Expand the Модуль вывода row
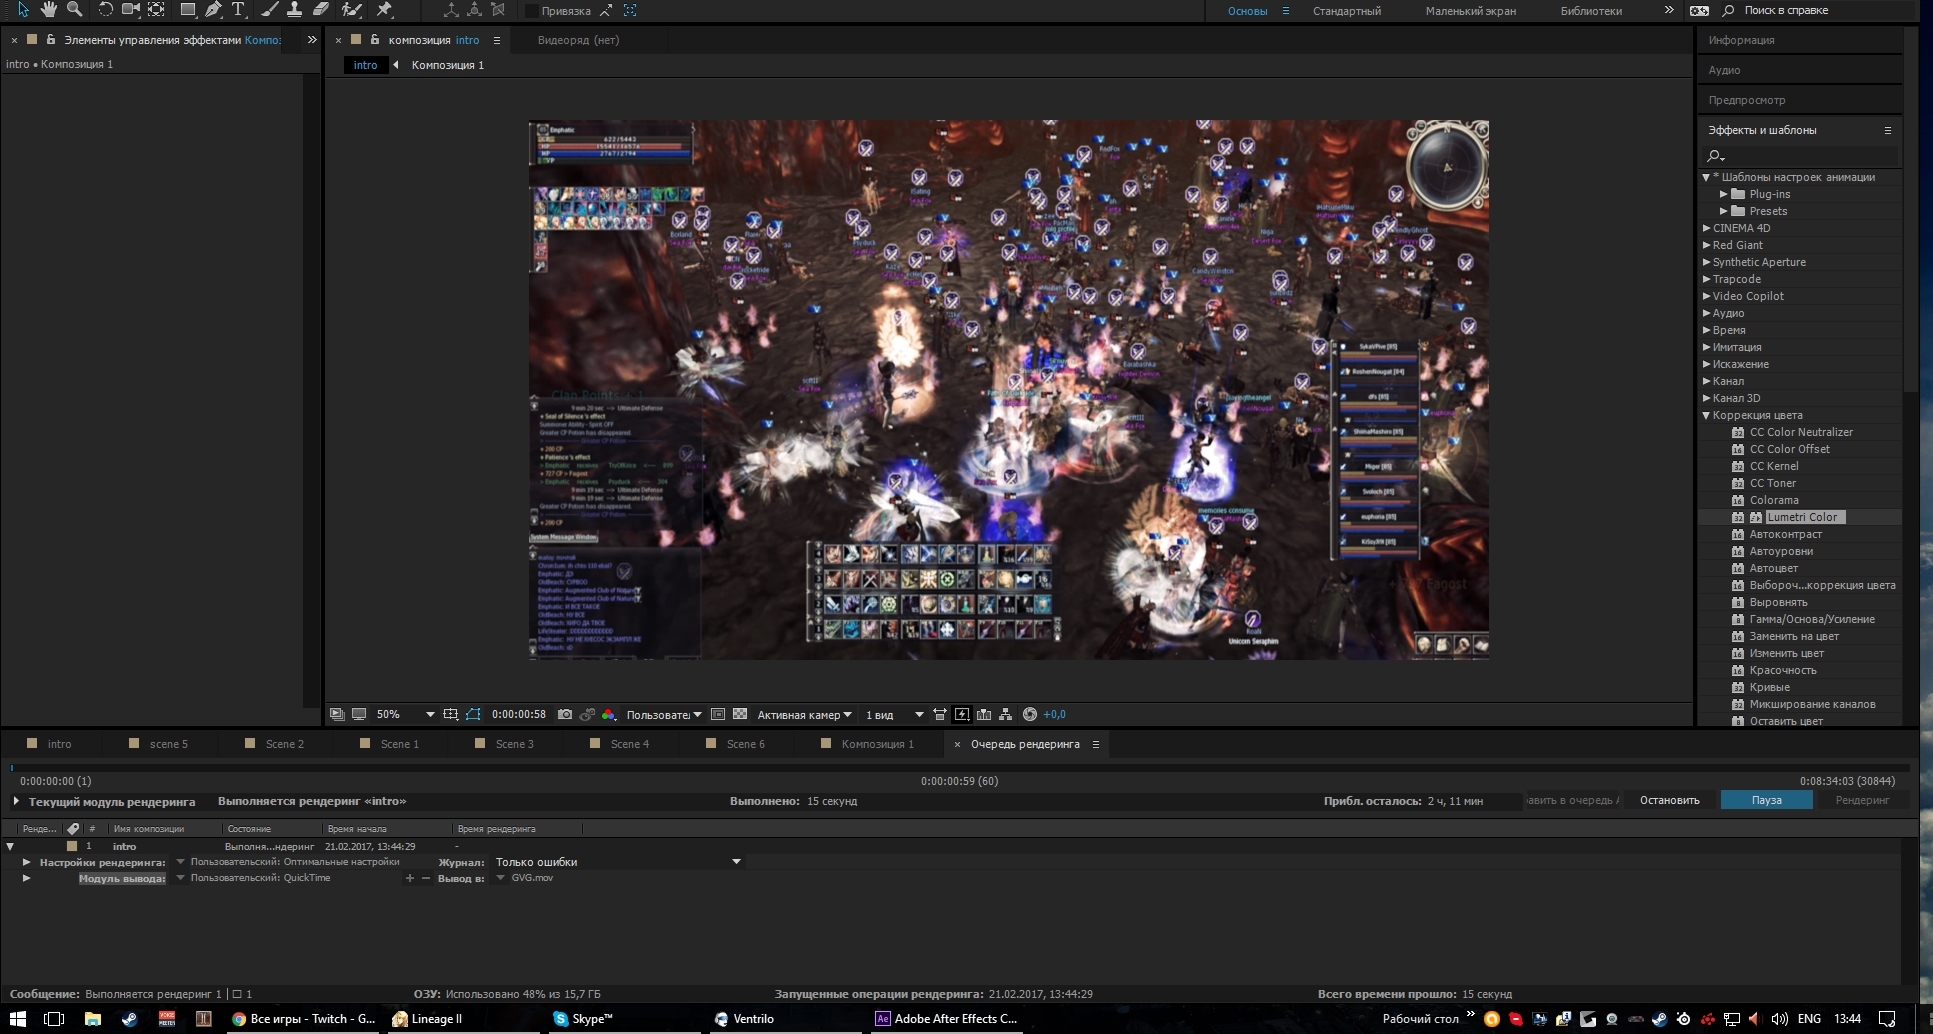The image size is (1933, 1034). 27,878
